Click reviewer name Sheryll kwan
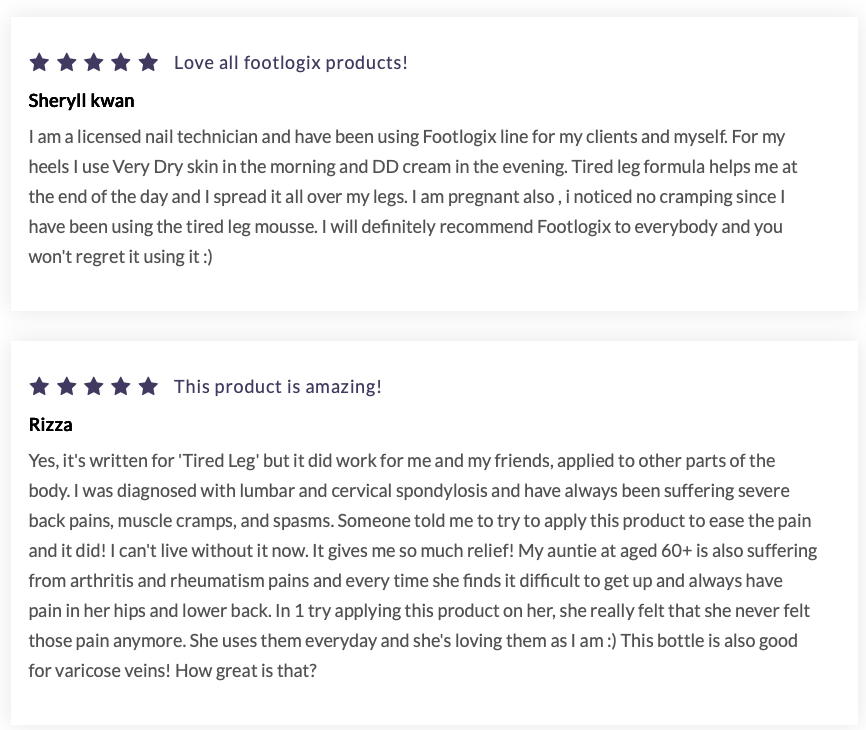 [81, 100]
